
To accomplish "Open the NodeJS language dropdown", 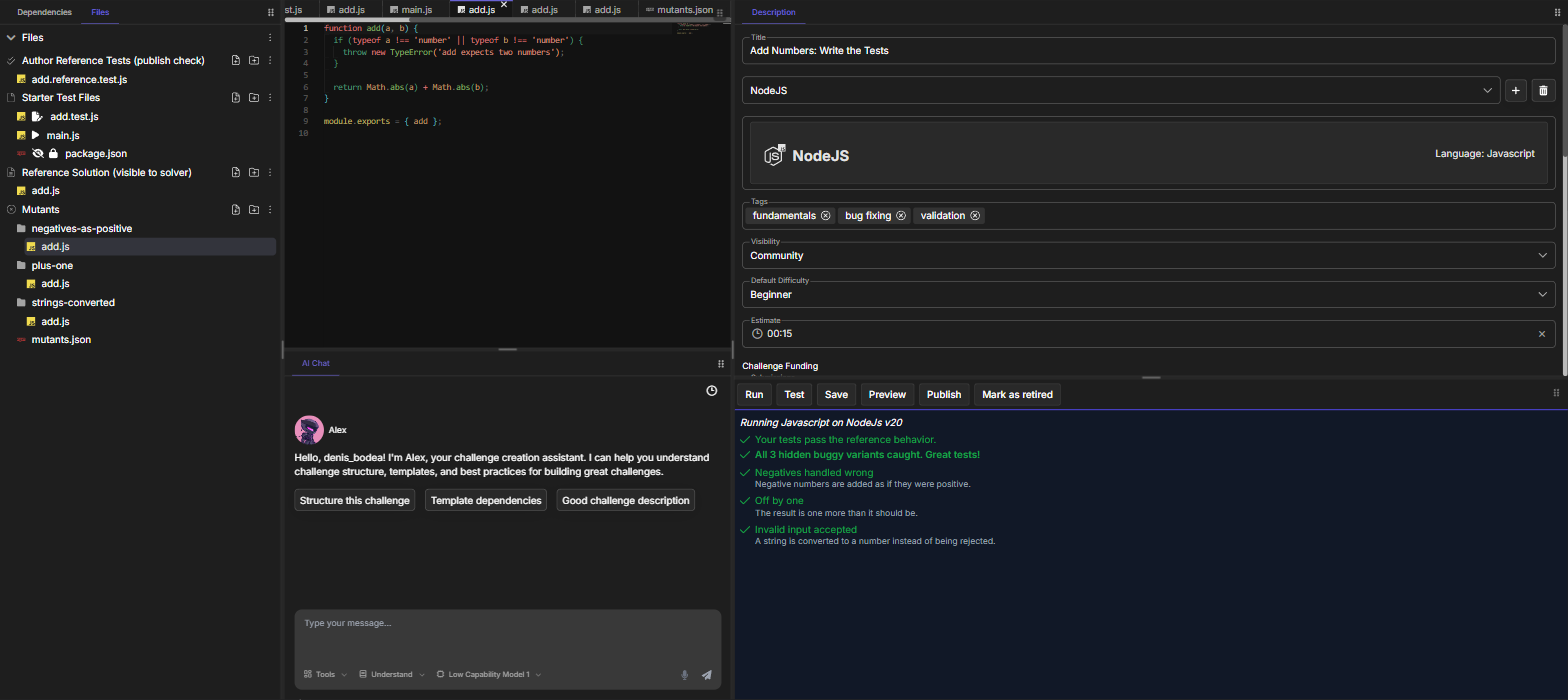I will pyautogui.click(x=1121, y=91).
